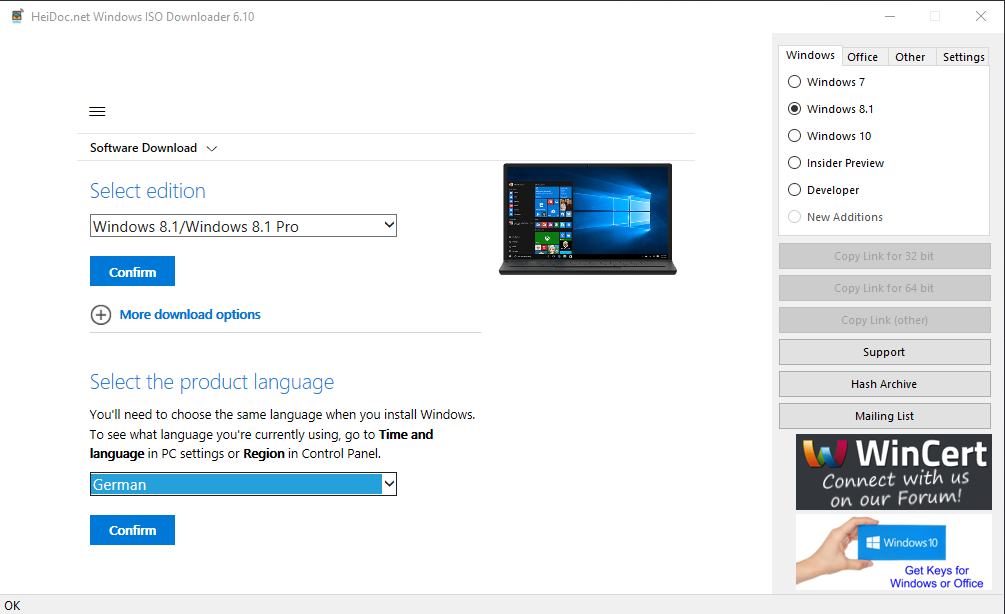Open the Hash Archive button

(x=885, y=384)
